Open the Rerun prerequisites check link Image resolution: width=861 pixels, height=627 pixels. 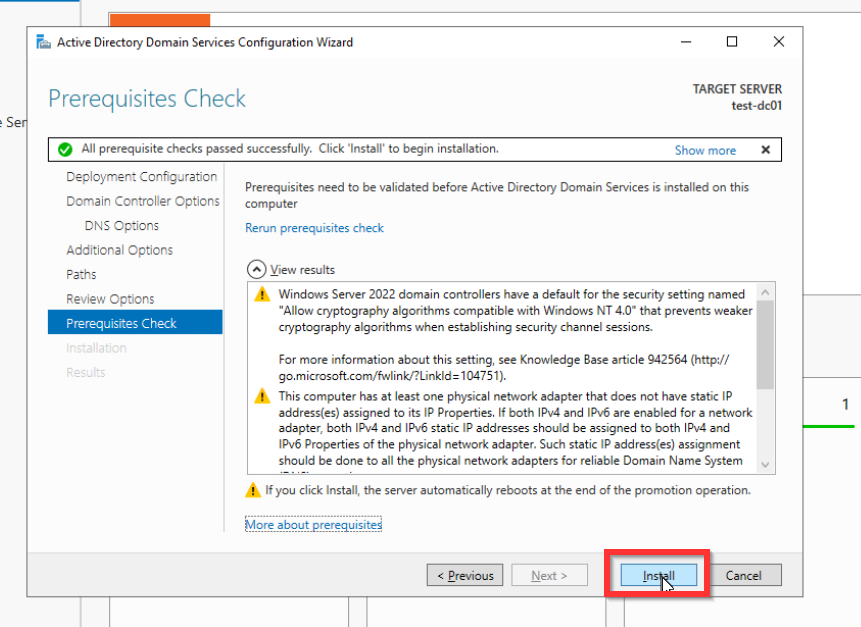click(314, 228)
